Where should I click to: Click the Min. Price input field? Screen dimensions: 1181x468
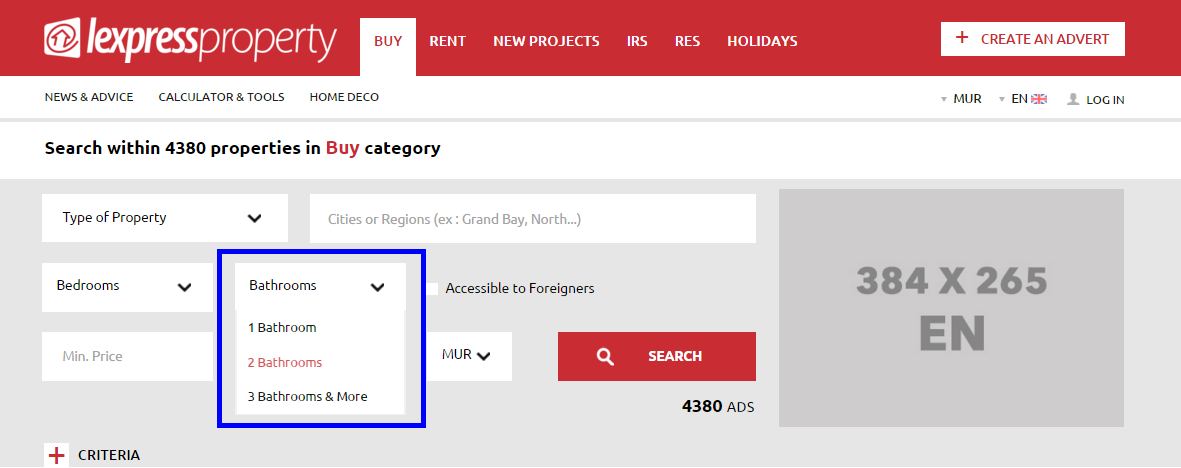[128, 356]
